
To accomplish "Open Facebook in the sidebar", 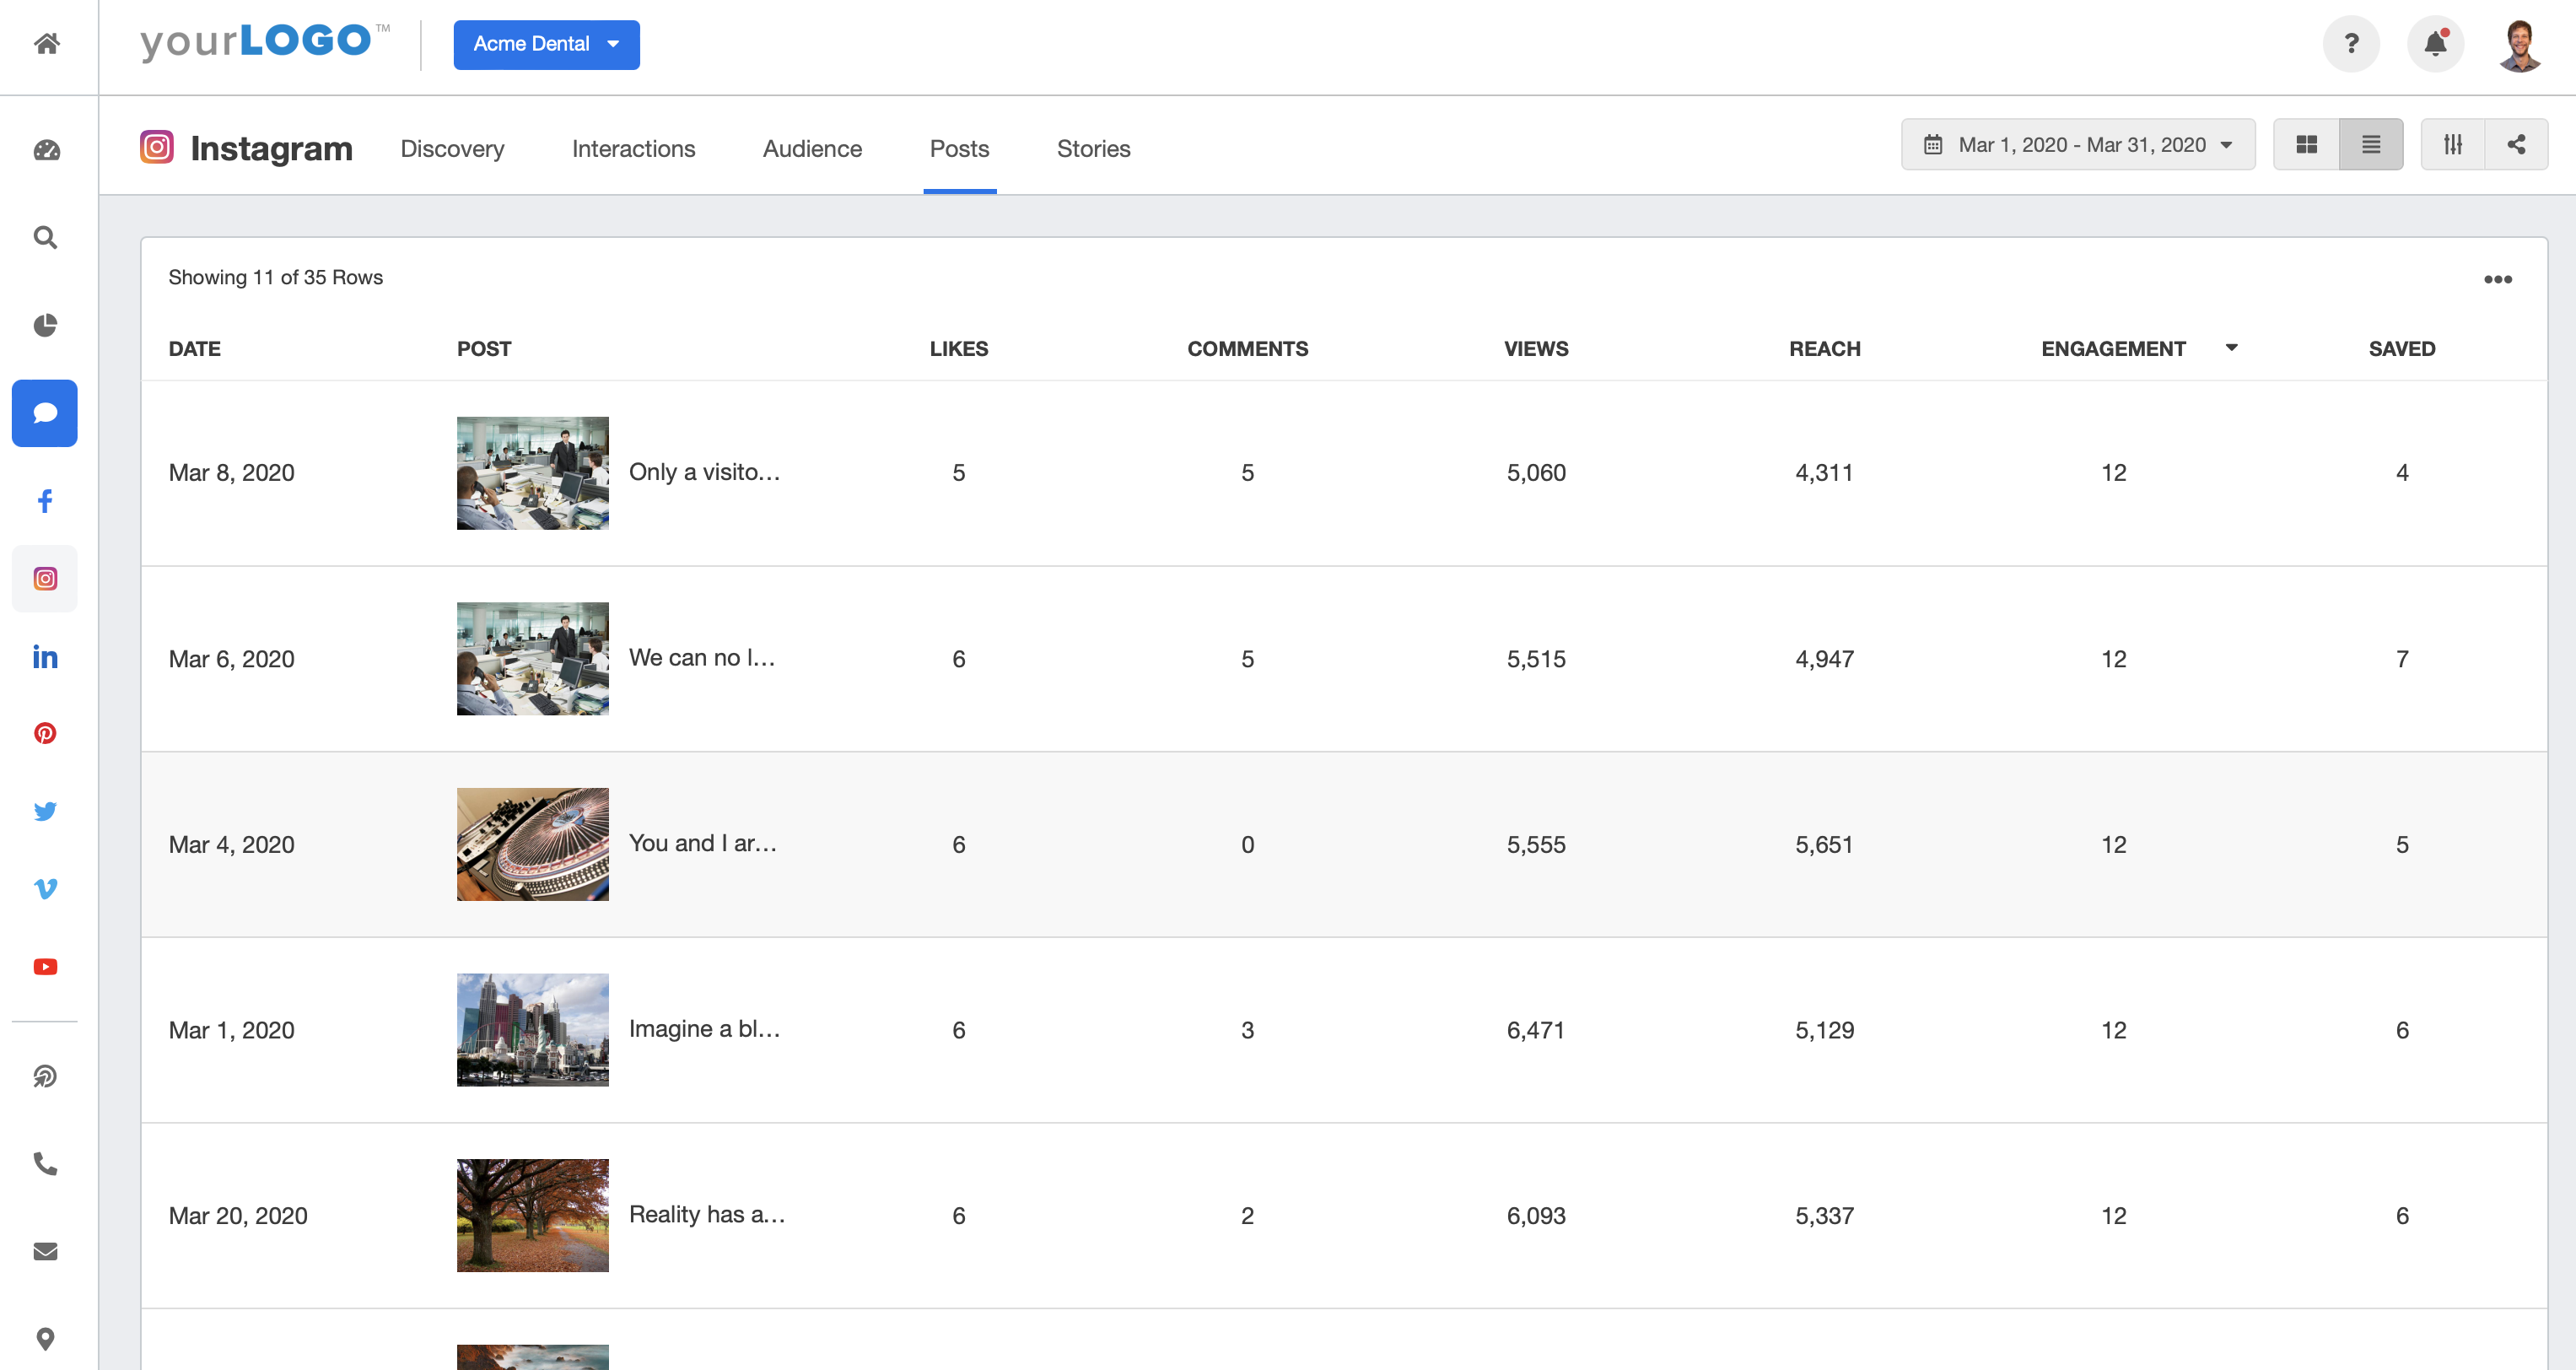I will pos(45,501).
